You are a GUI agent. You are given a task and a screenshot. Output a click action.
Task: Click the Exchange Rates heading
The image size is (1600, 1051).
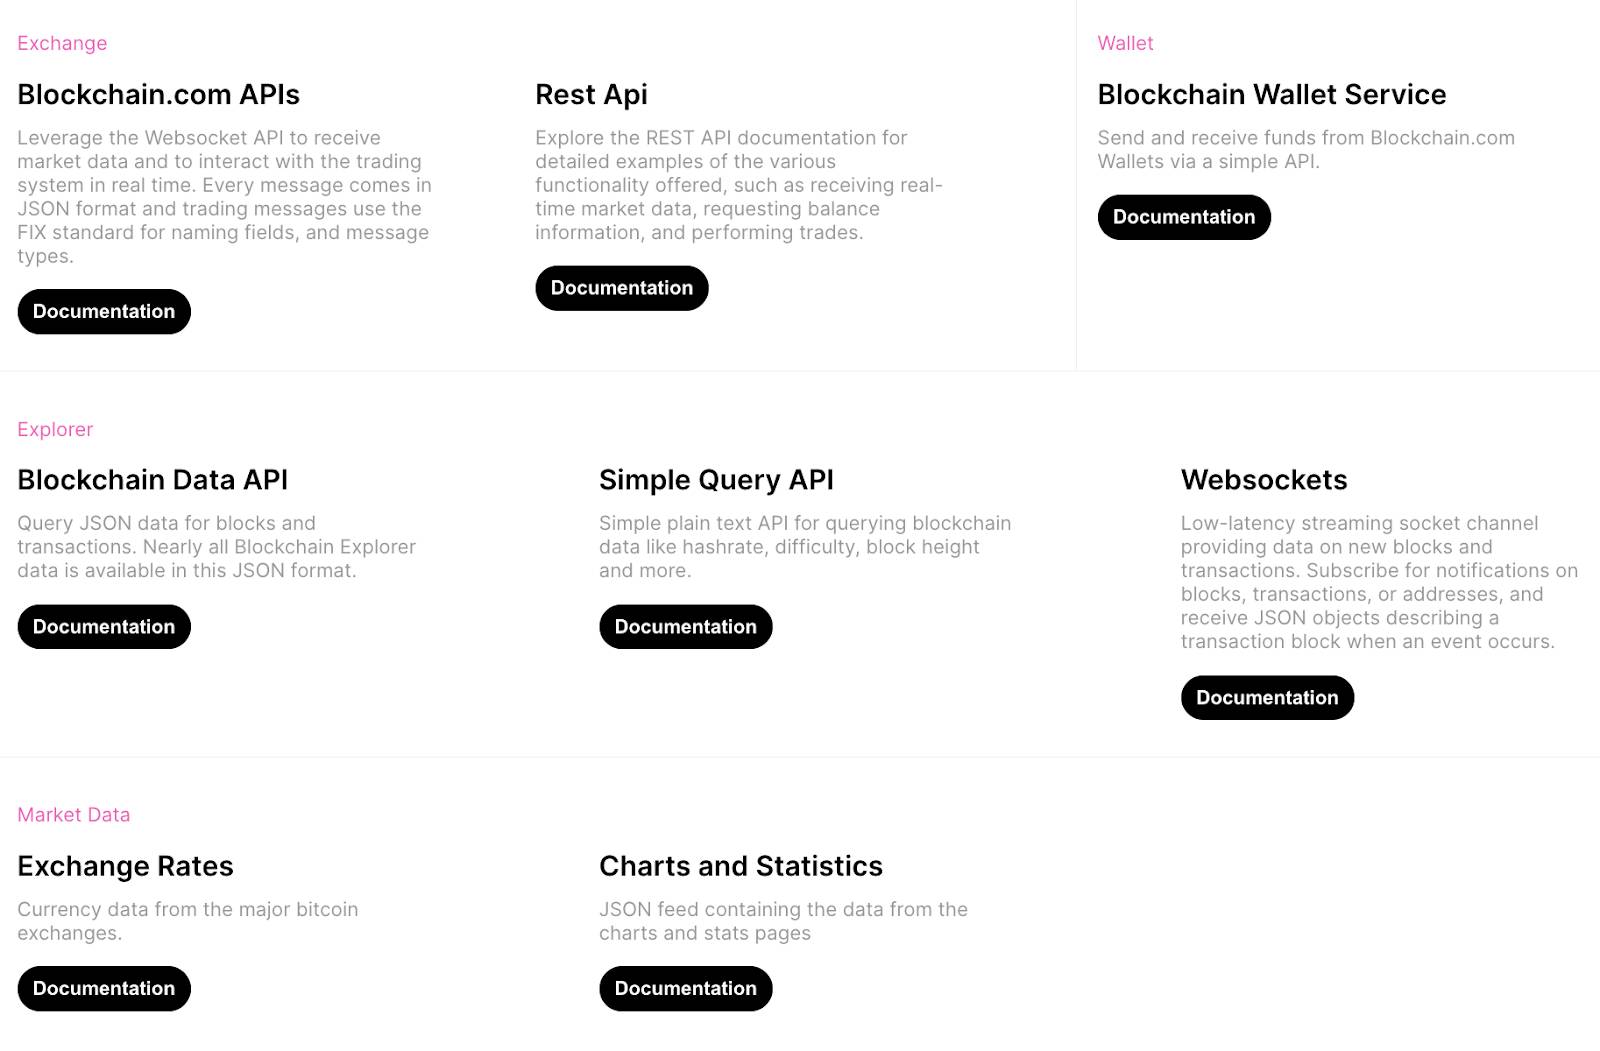pyautogui.click(x=125, y=866)
